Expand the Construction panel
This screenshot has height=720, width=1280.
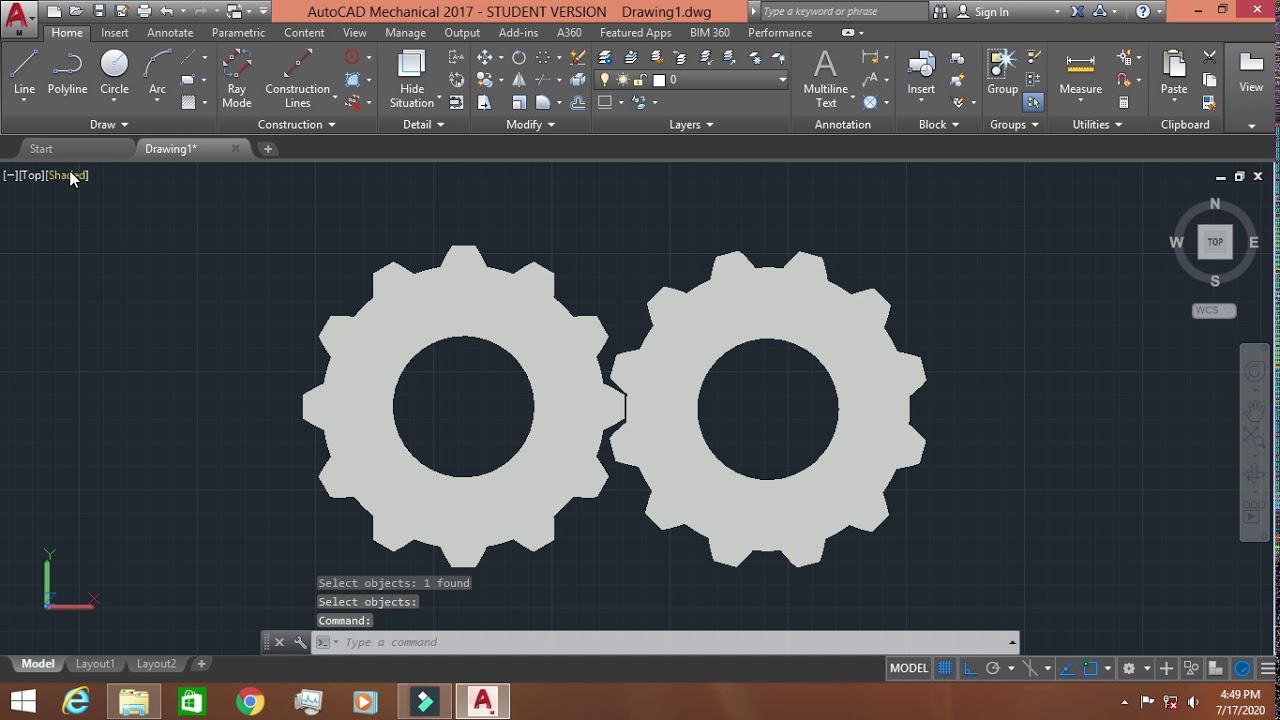(297, 125)
